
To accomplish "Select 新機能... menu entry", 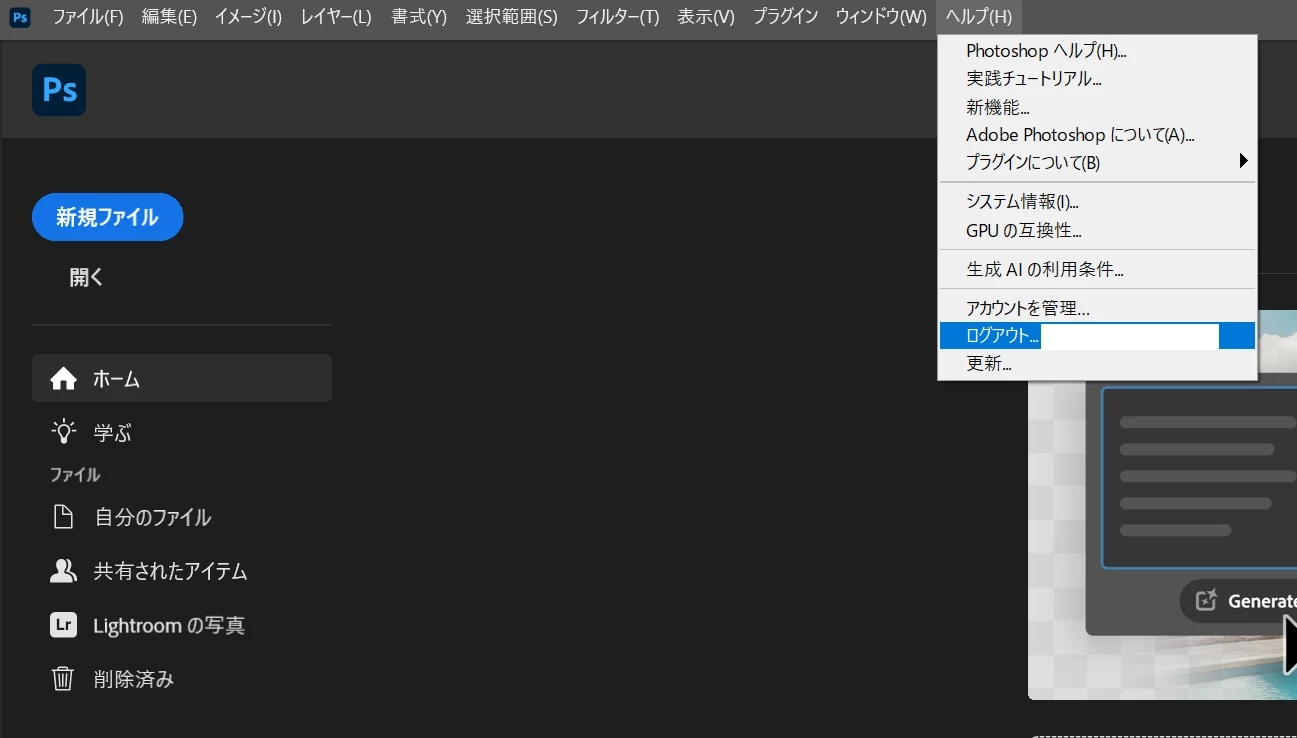I will tap(1097, 106).
